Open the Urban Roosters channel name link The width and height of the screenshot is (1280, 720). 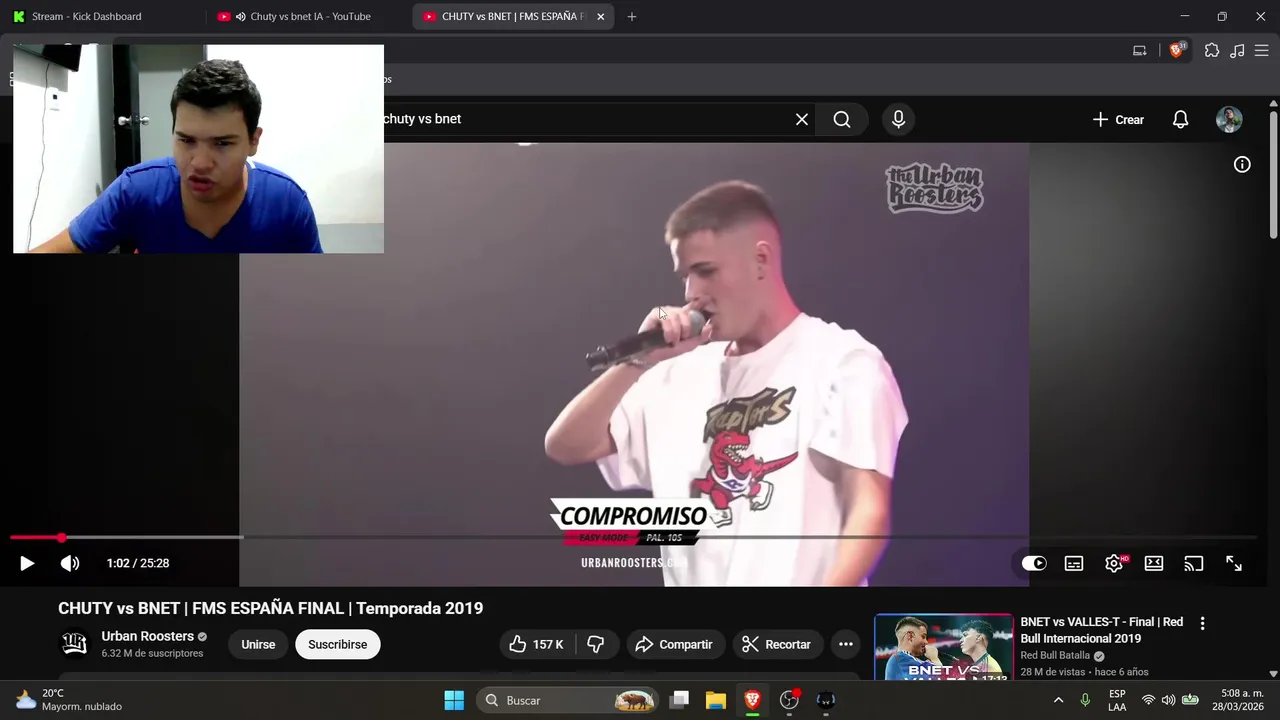(147, 637)
